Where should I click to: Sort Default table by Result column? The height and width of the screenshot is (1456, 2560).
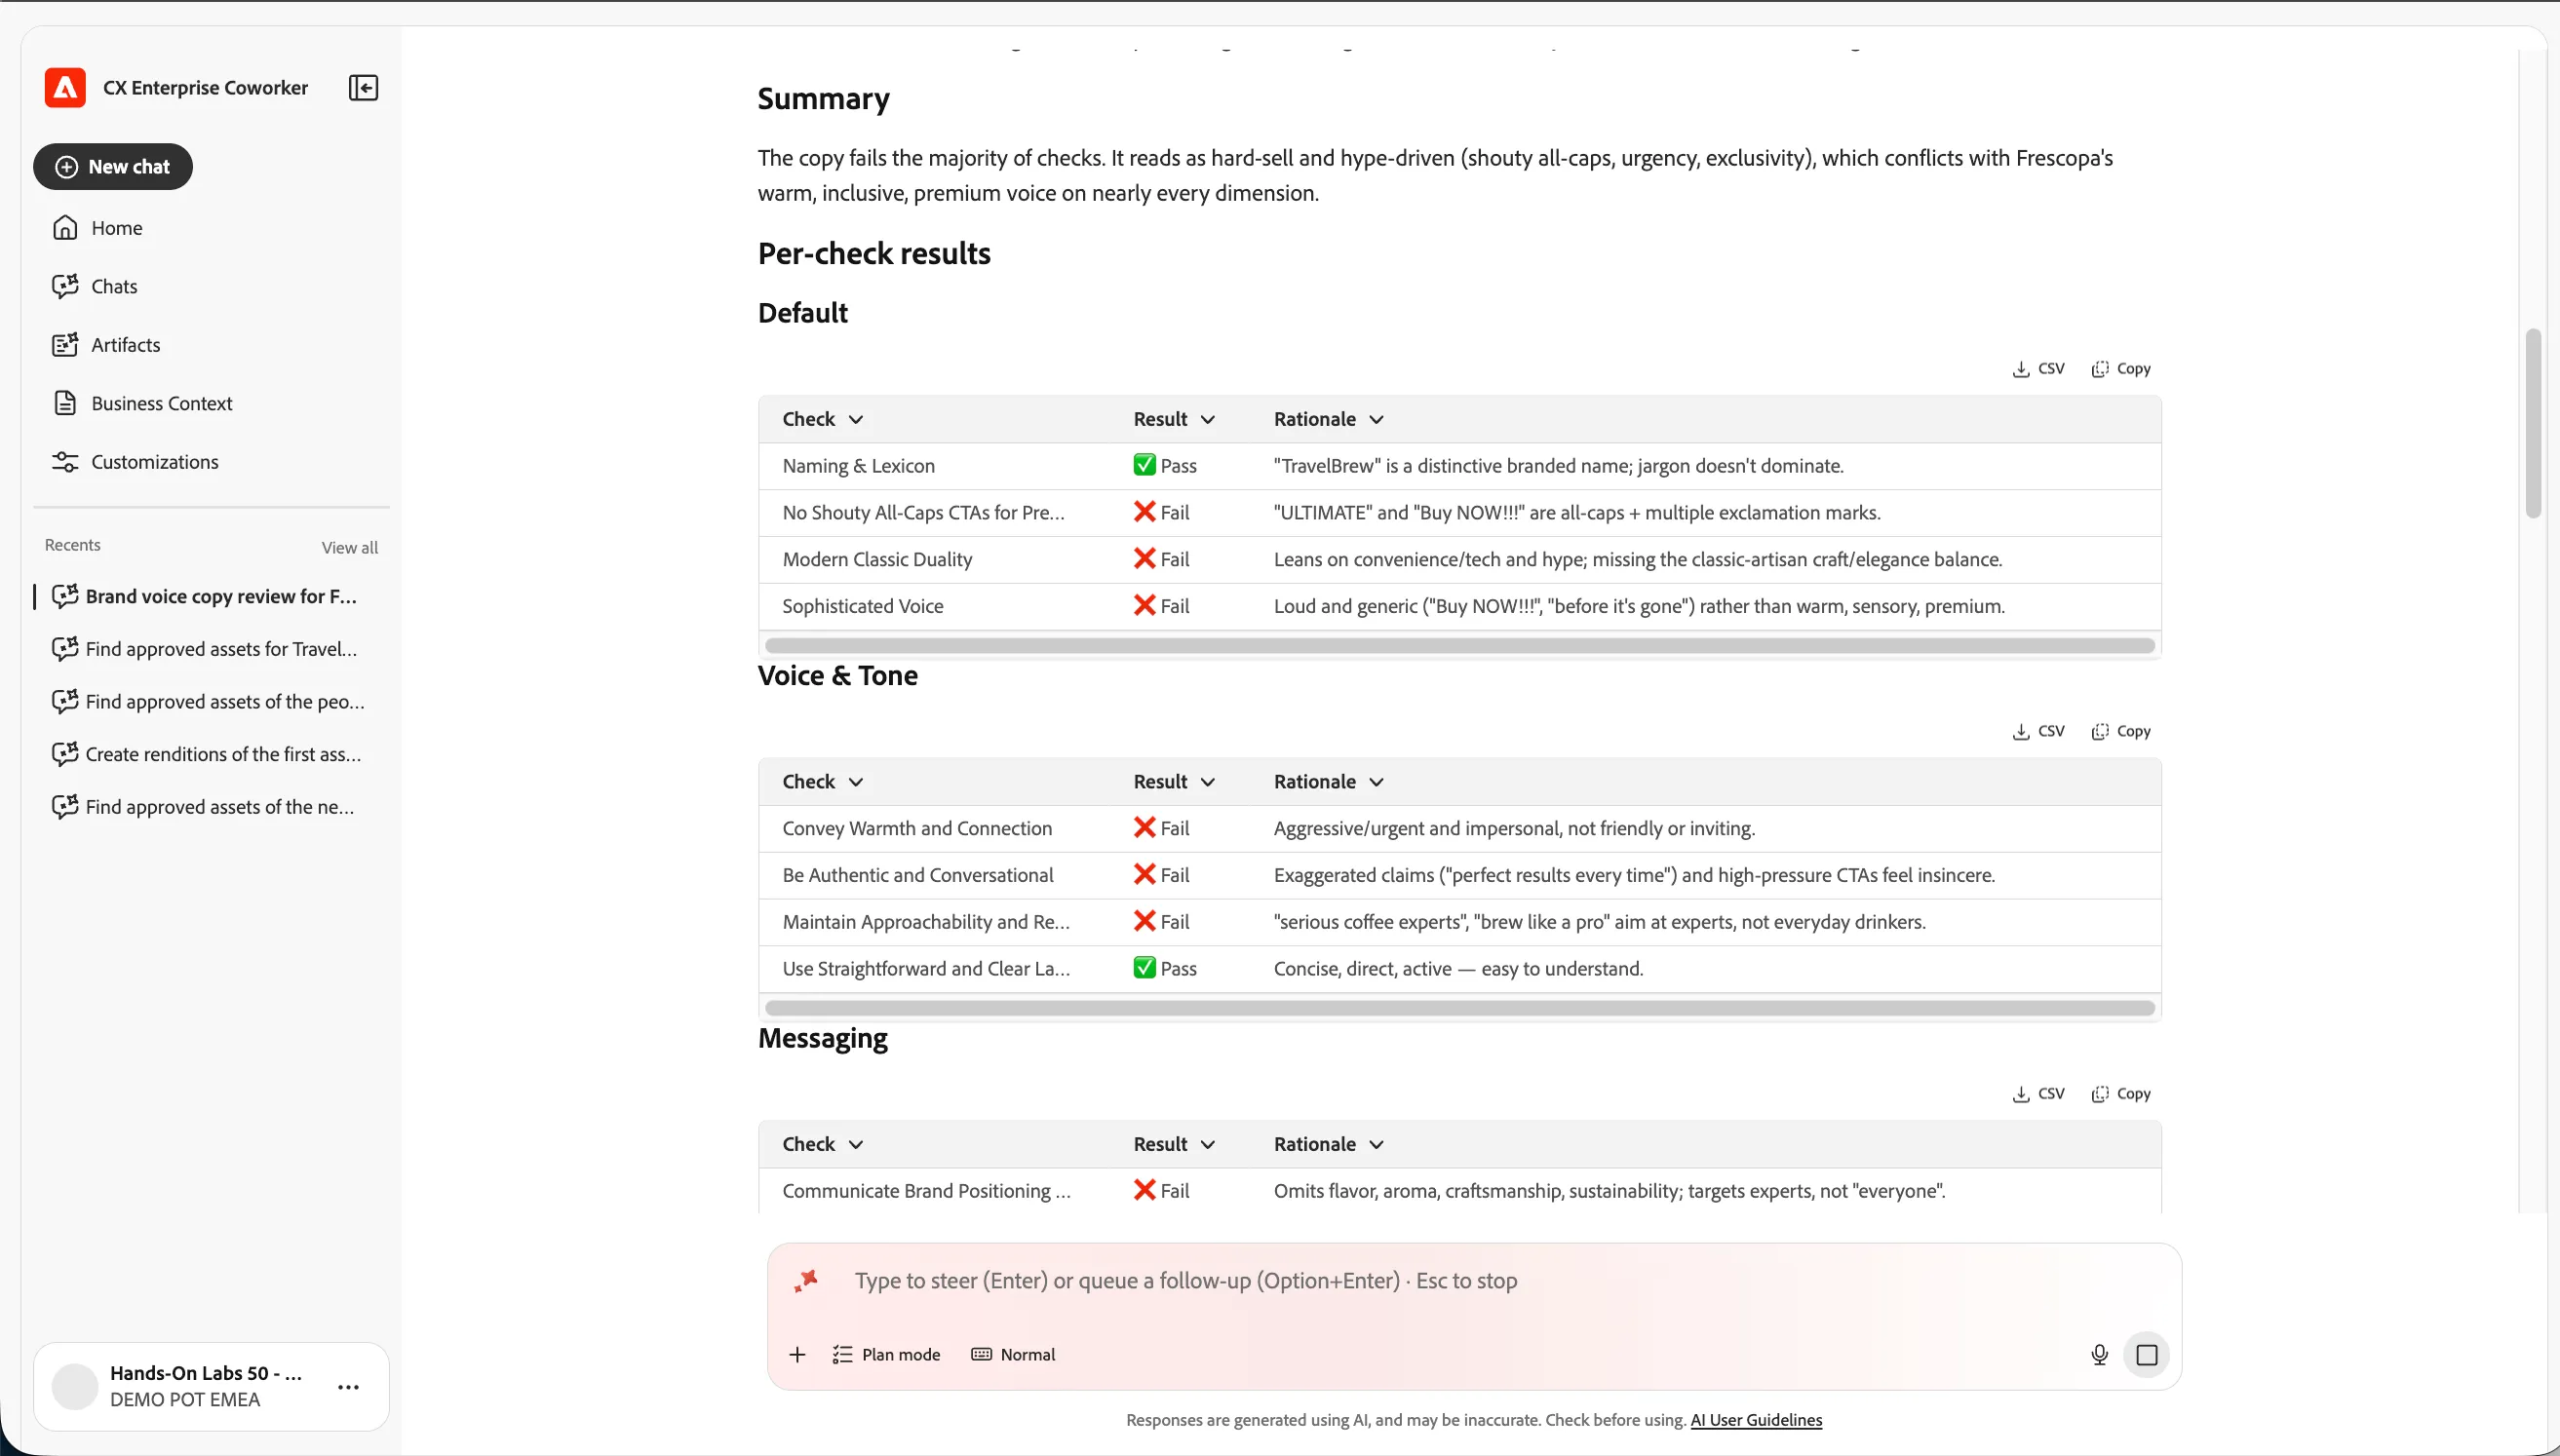1174,420
